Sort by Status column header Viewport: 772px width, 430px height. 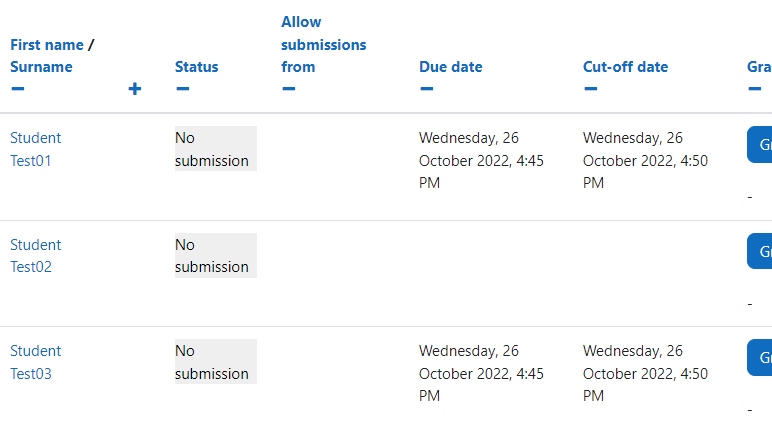tap(196, 67)
